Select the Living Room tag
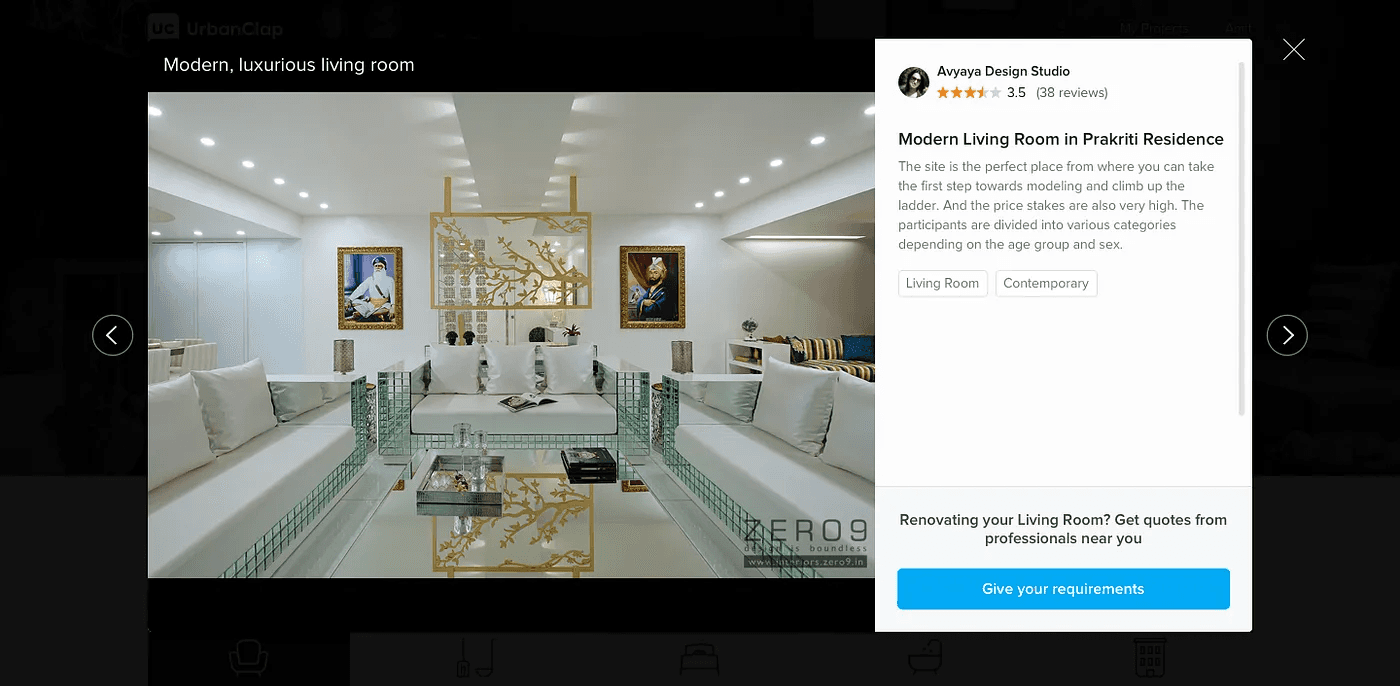 coord(943,284)
